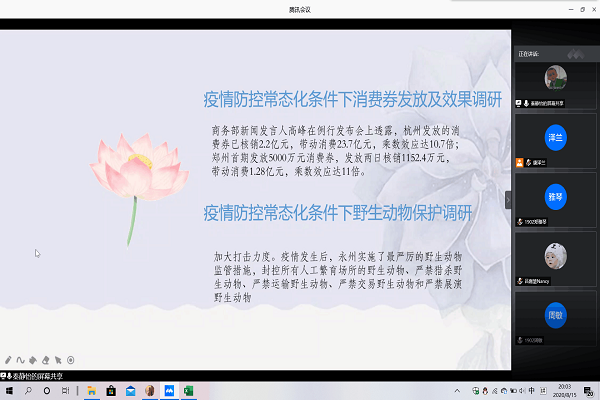Open Excel from the taskbar
The height and width of the screenshot is (400, 600).
(185, 390)
